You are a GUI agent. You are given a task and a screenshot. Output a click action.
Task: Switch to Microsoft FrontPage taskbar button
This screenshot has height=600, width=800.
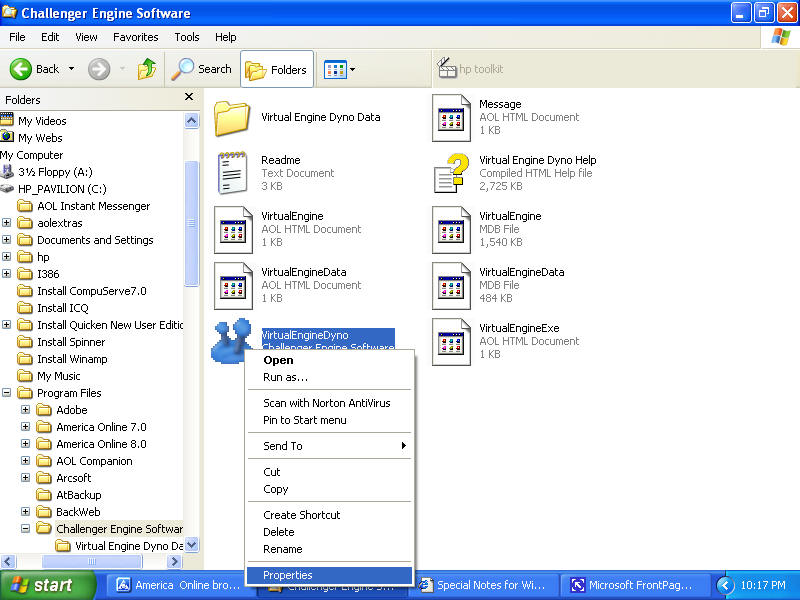coord(634,585)
